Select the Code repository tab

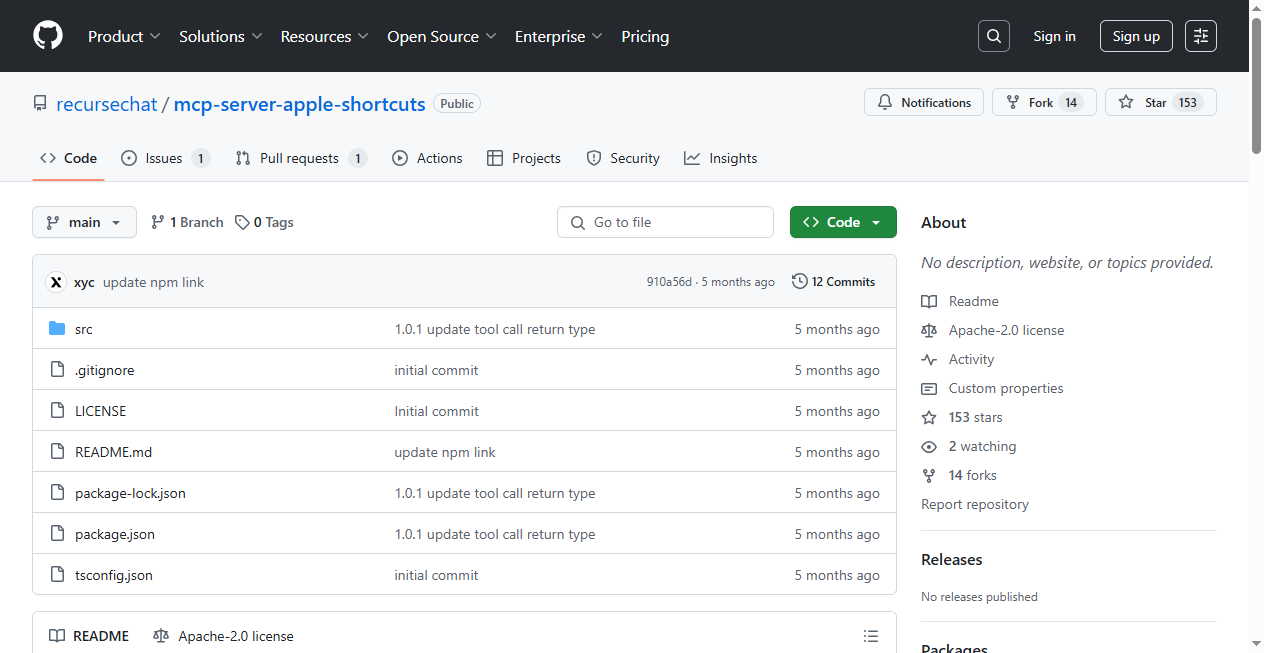point(68,158)
